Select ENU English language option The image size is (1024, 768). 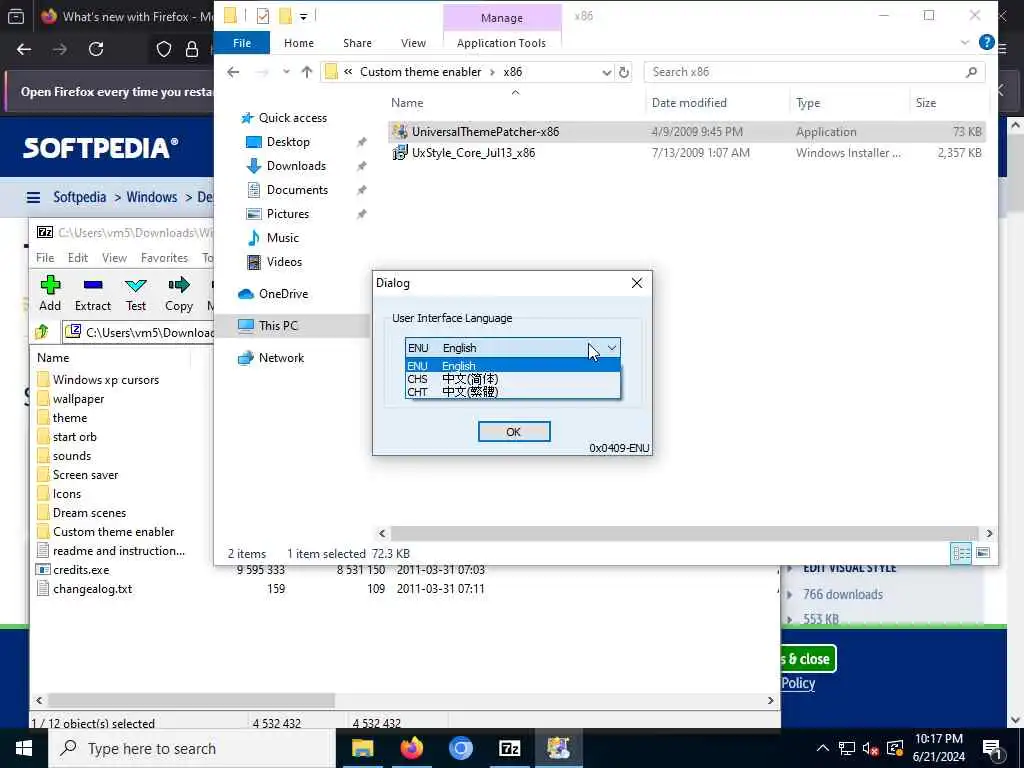[x=513, y=366]
